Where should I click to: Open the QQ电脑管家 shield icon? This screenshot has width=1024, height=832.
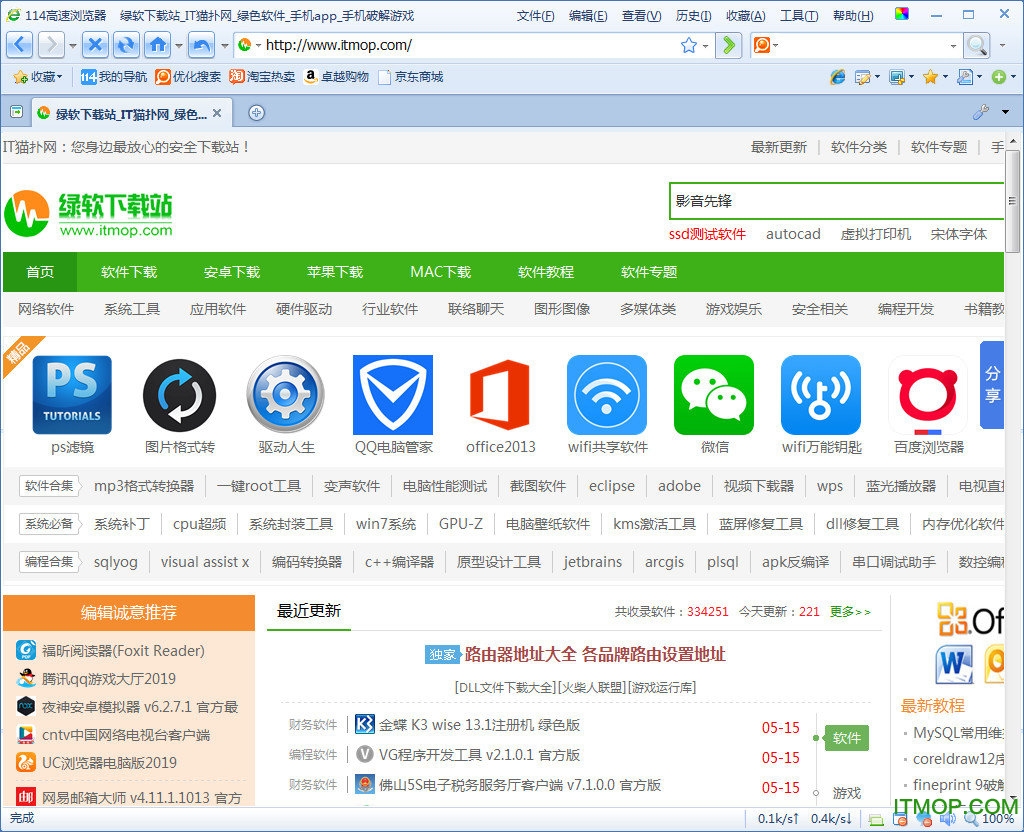393,394
